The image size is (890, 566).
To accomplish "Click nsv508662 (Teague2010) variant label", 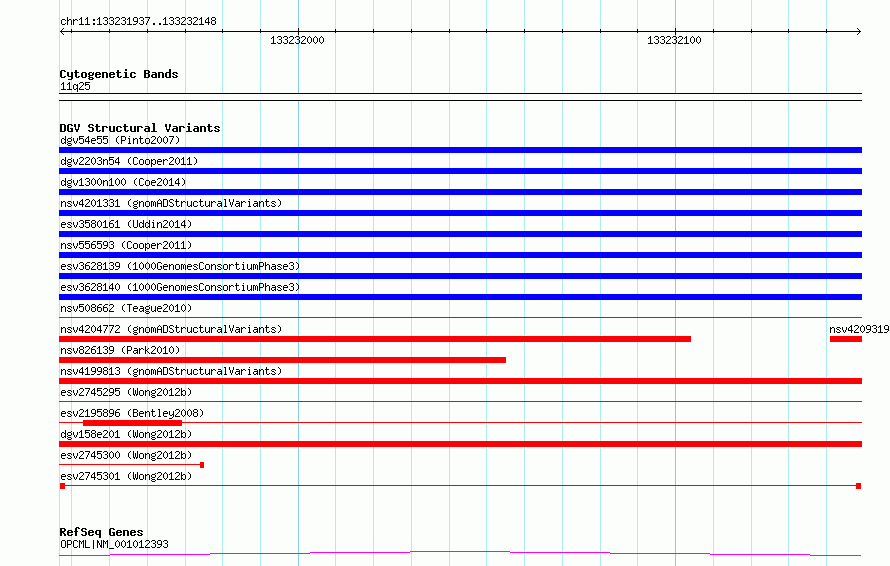I will point(126,308).
